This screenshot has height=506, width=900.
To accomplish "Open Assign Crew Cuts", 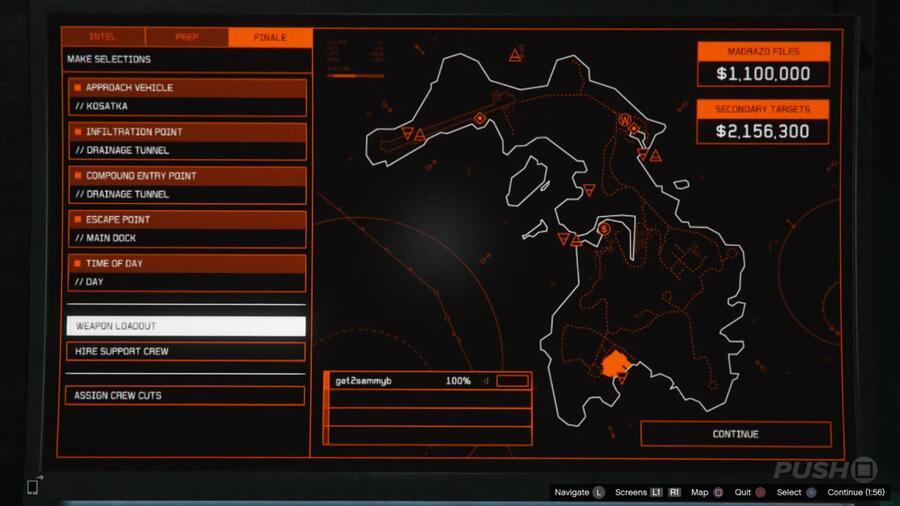I will (185, 395).
